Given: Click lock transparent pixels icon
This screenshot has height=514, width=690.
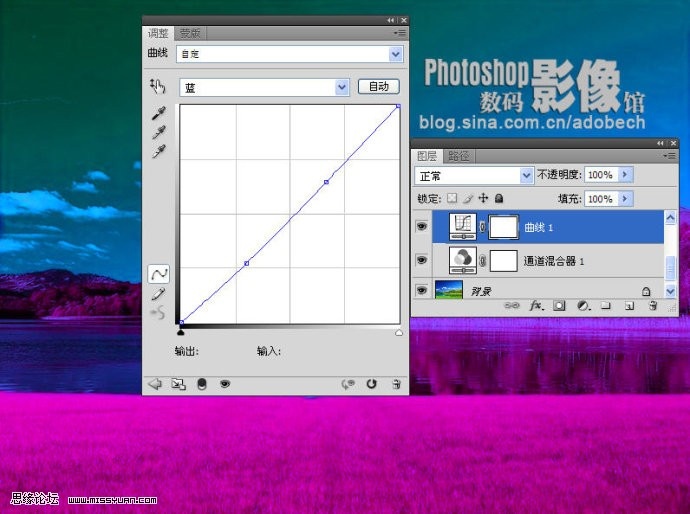Looking at the screenshot, I should click(x=452, y=198).
